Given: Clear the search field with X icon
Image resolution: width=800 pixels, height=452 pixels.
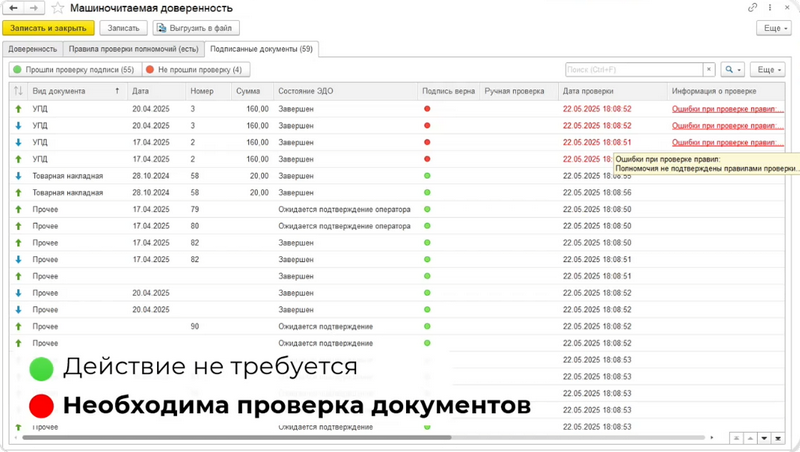Looking at the screenshot, I should [x=709, y=70].
